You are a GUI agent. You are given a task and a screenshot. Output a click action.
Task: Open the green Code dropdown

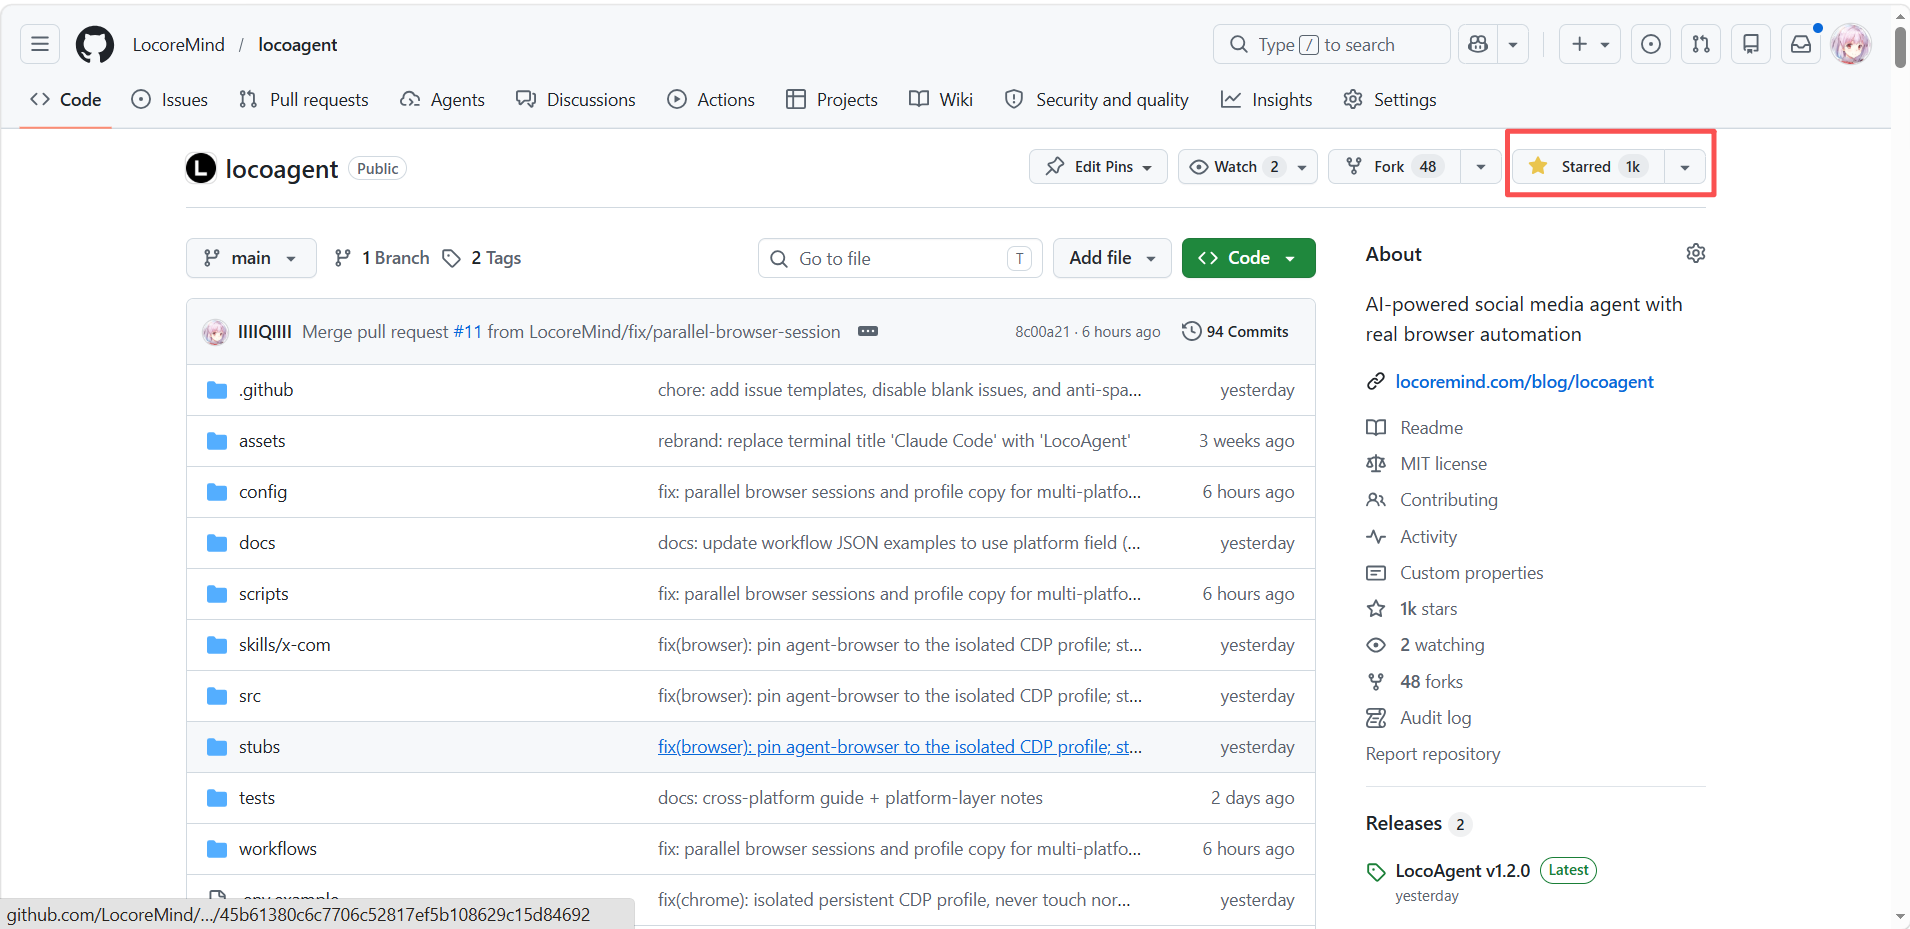(1248, 258)
